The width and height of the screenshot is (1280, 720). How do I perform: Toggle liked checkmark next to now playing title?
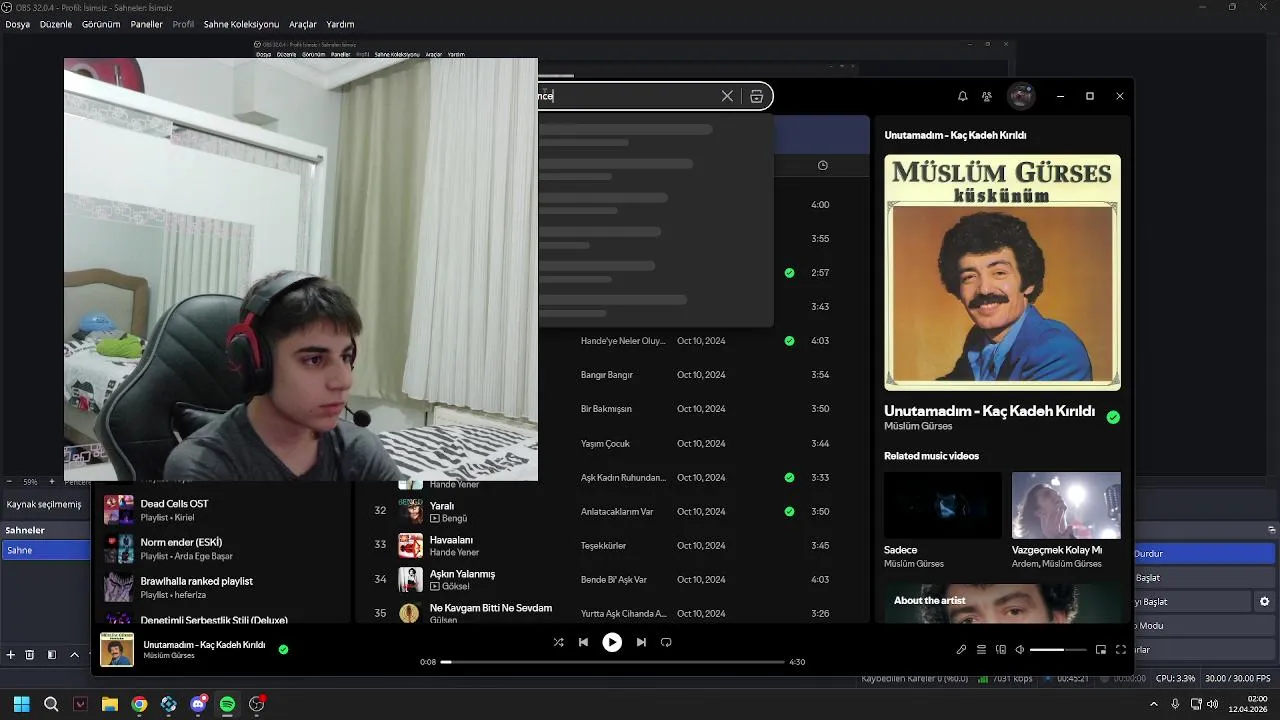[x=283, y=649]
